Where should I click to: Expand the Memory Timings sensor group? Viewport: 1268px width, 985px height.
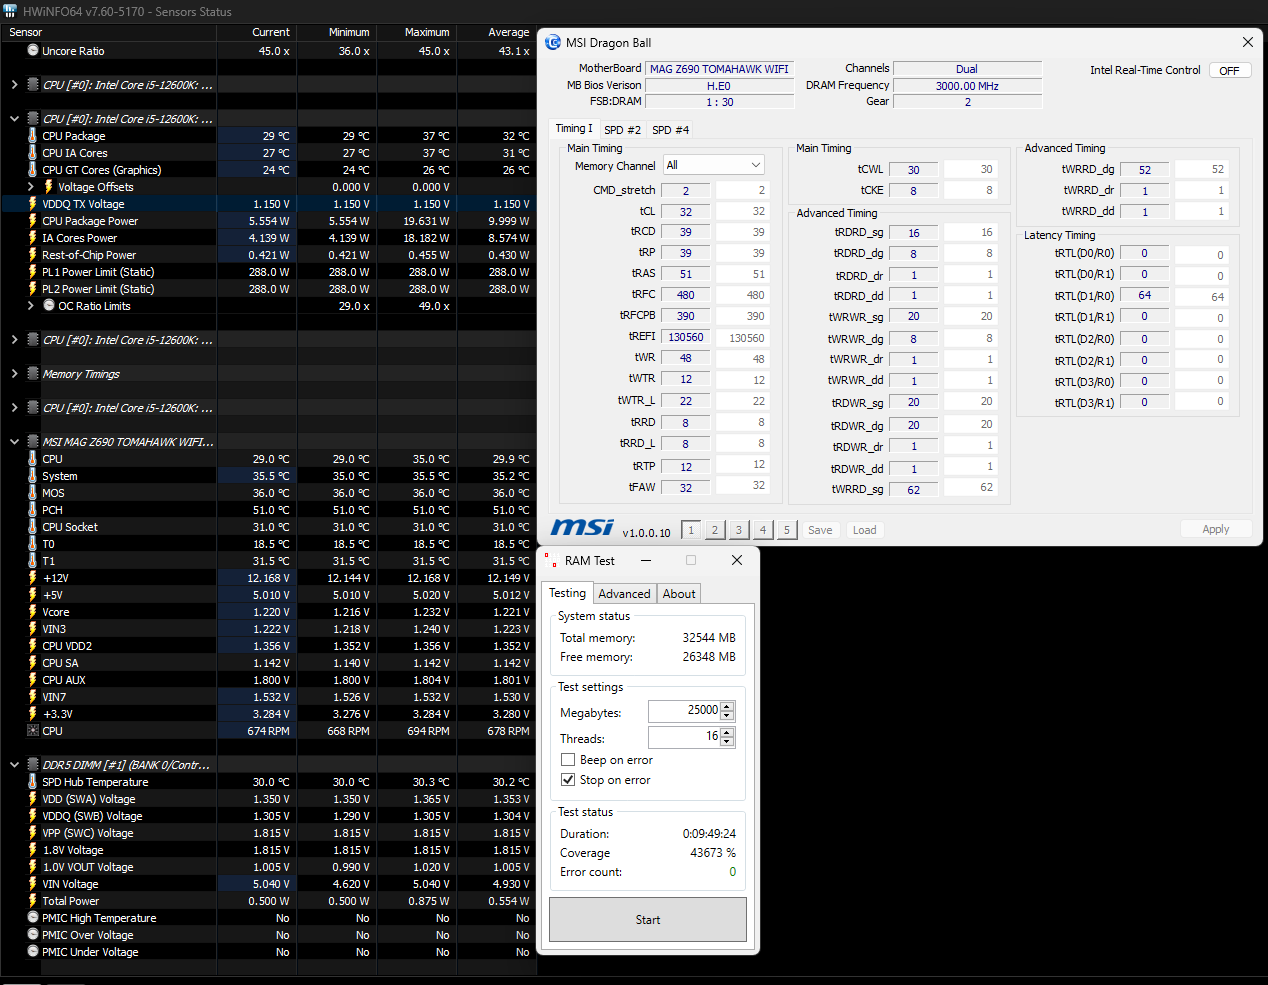(14, 373)
